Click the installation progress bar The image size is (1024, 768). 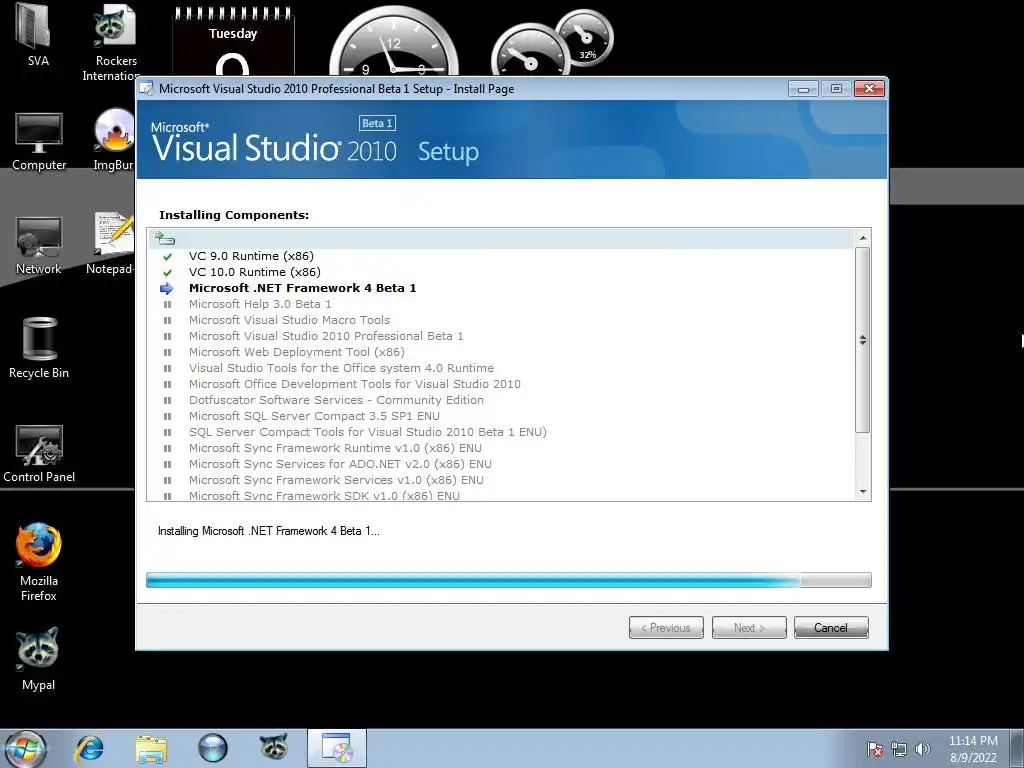[x=509, y=580]
